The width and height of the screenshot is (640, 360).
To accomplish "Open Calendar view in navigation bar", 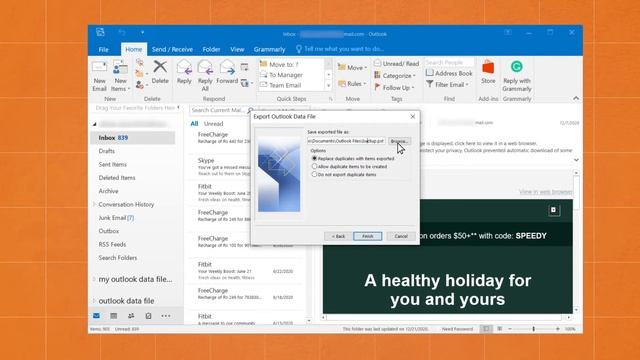I will (x=113, y=316).
